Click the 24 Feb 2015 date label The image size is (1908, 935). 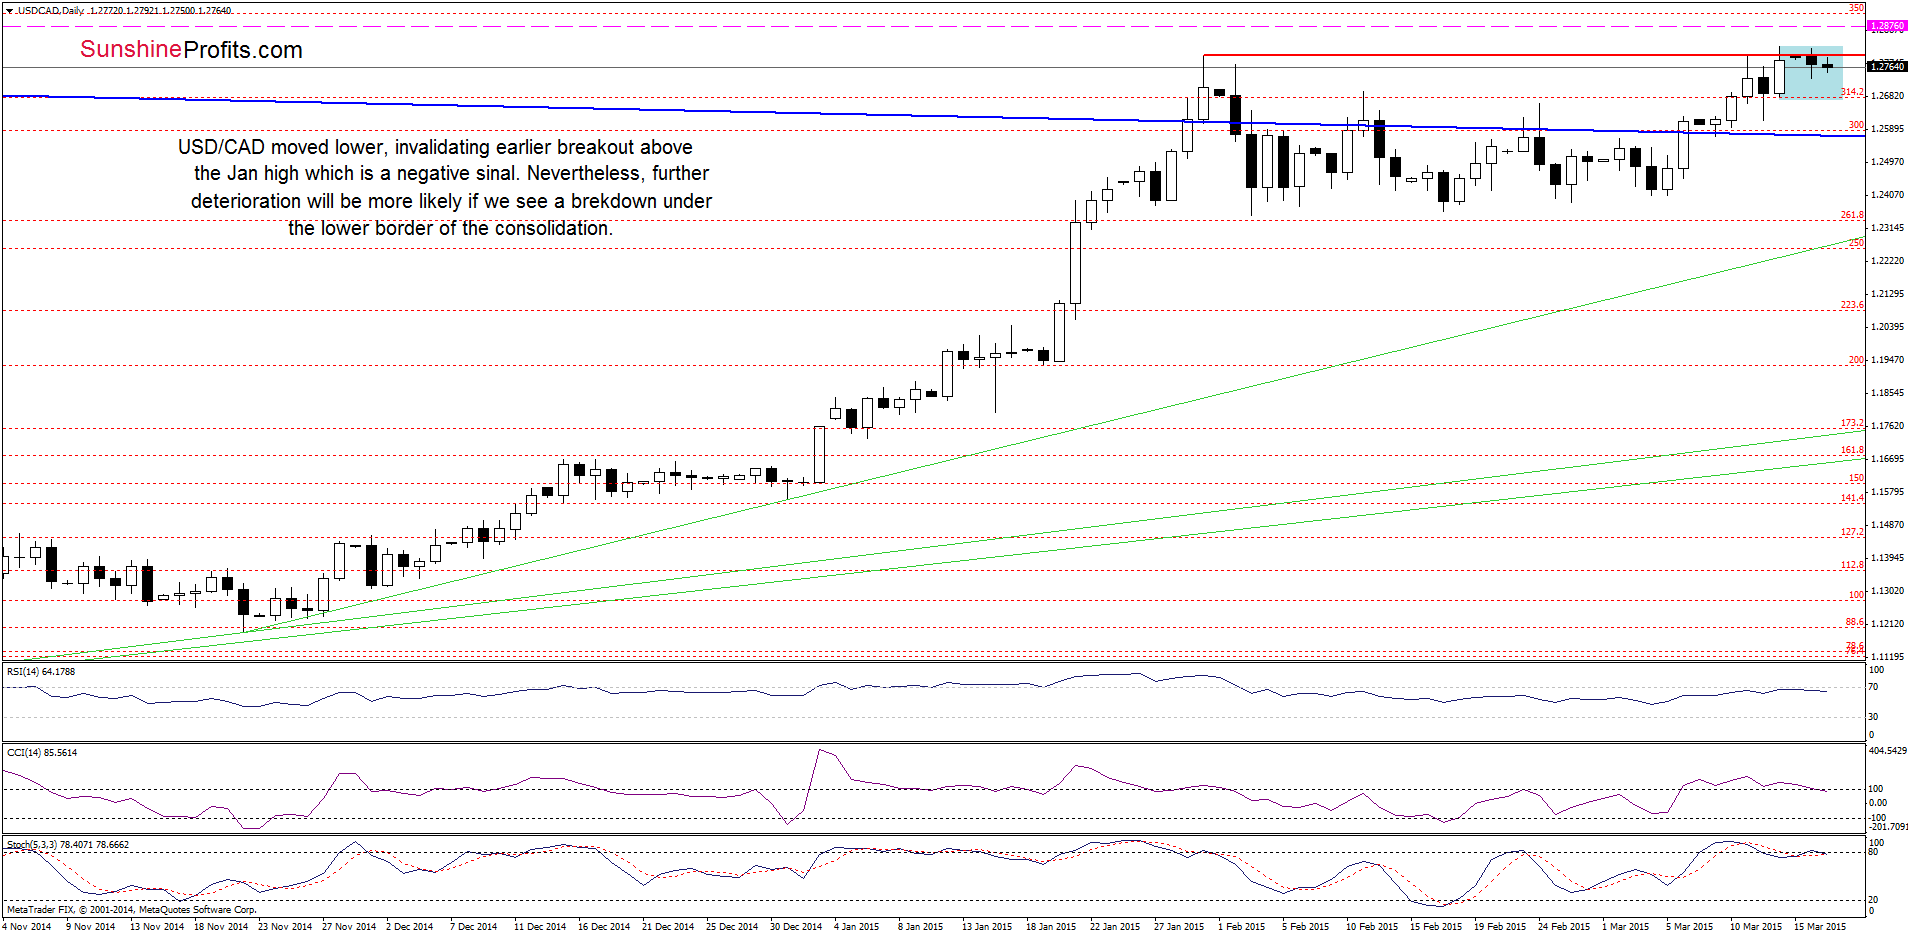click(1564, 926)
